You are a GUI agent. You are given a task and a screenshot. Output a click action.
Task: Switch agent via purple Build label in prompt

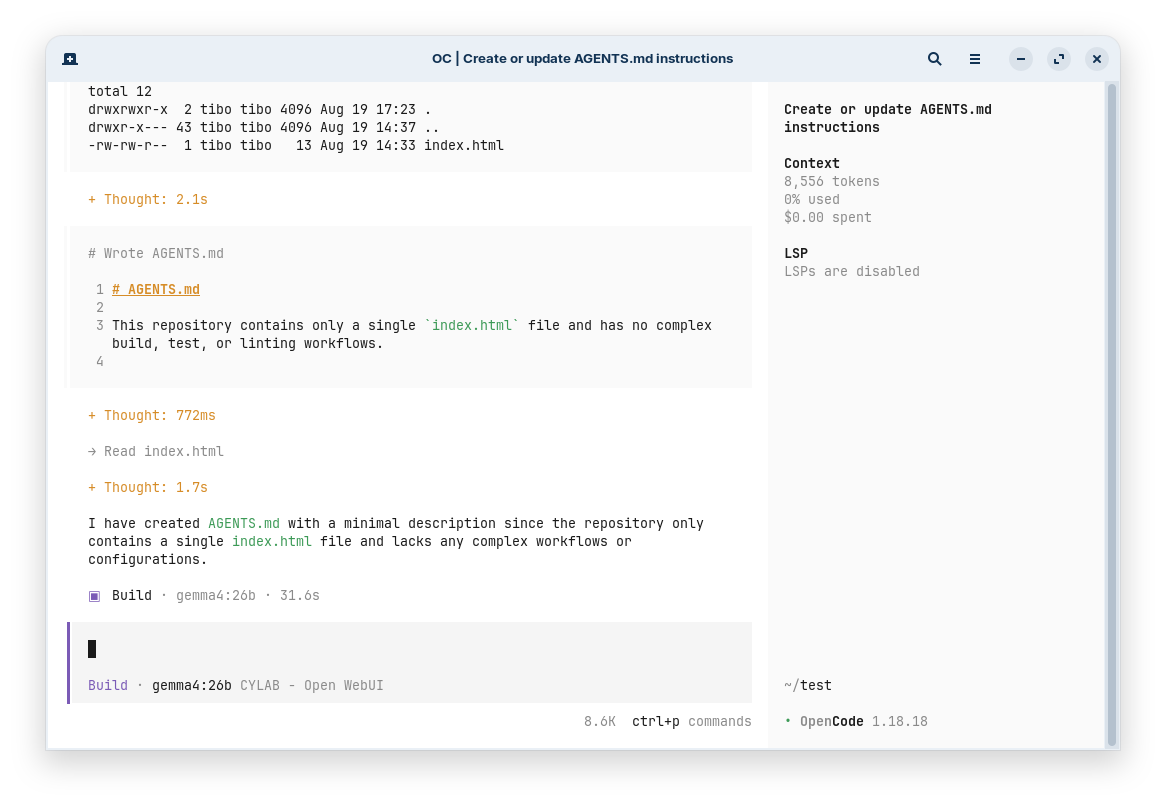tap(108, 686)
